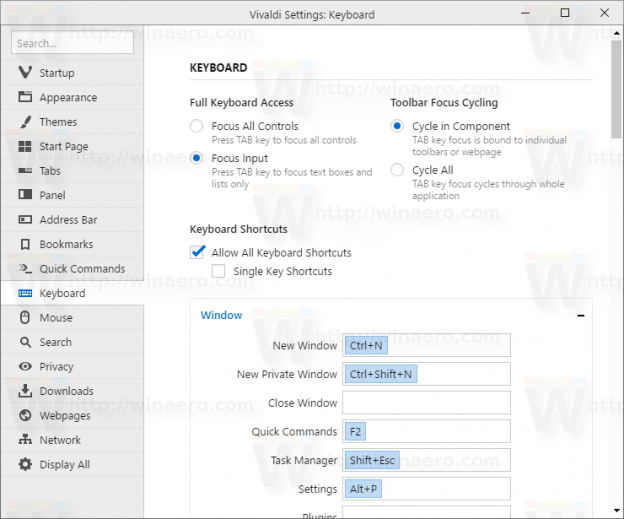The height and width of the screenshot is (519, 624).
Task: Click the scrollbar down arrow
Action: [616, 511]
